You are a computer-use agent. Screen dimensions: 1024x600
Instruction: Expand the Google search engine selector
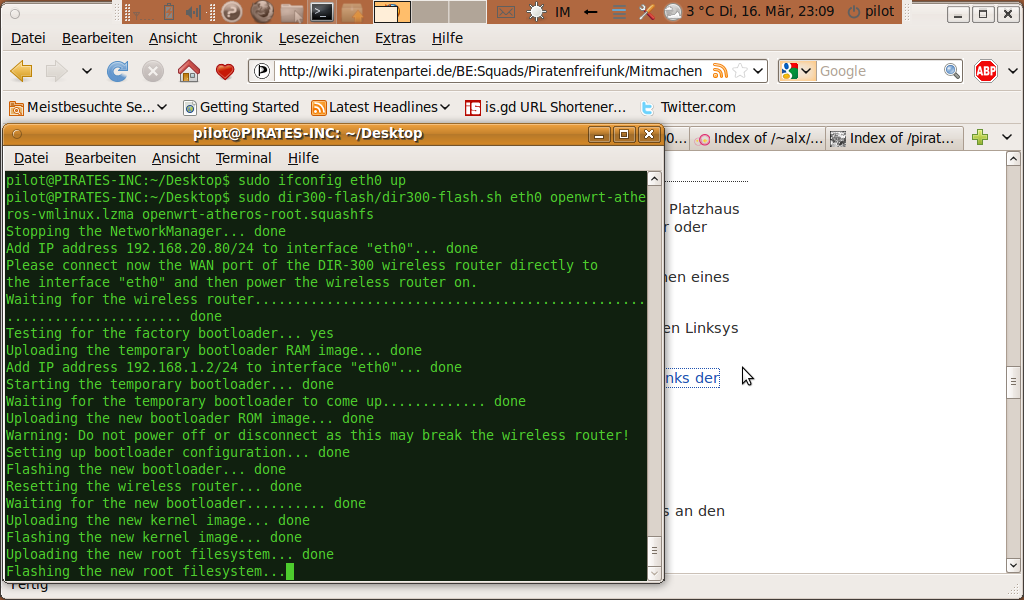[x=797, y=71]
